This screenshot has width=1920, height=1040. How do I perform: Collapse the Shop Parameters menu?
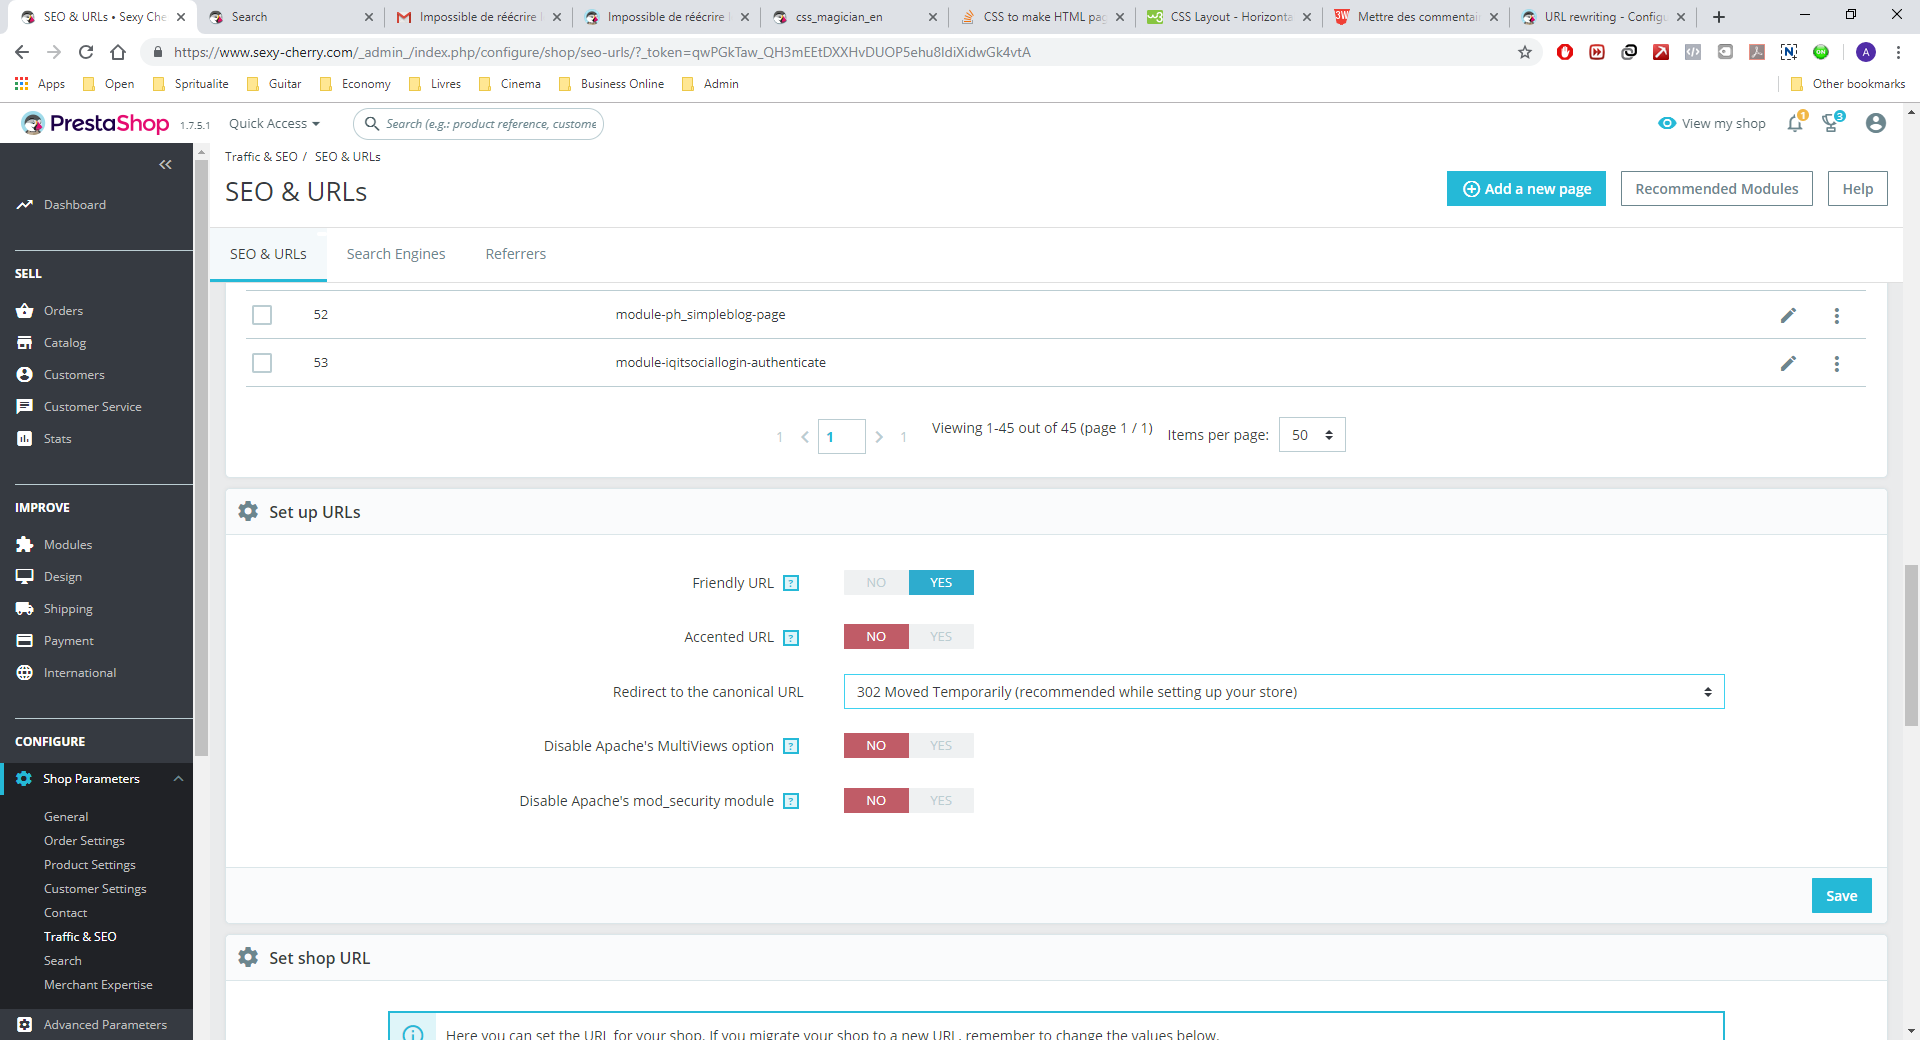pos(178,779)
